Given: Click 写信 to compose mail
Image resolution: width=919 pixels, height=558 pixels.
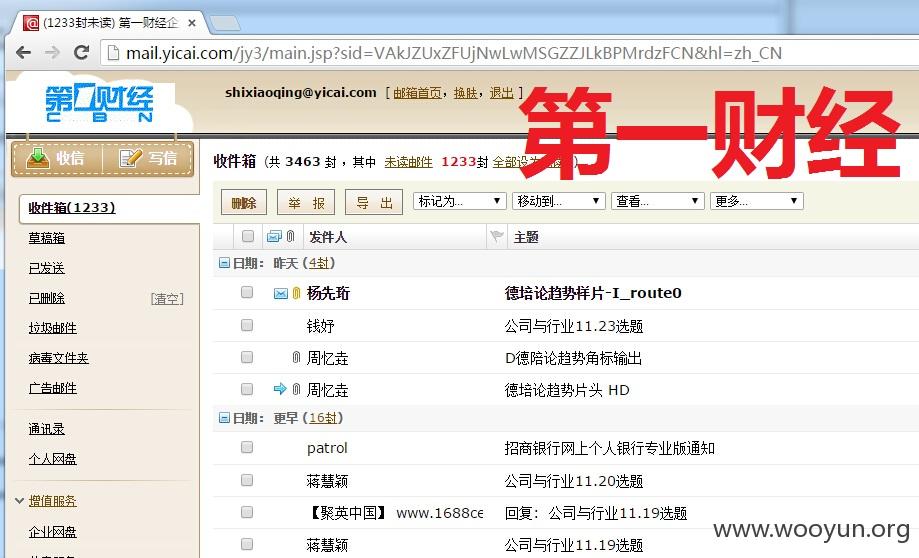Looking at the screenshot, I should point(148,158).
